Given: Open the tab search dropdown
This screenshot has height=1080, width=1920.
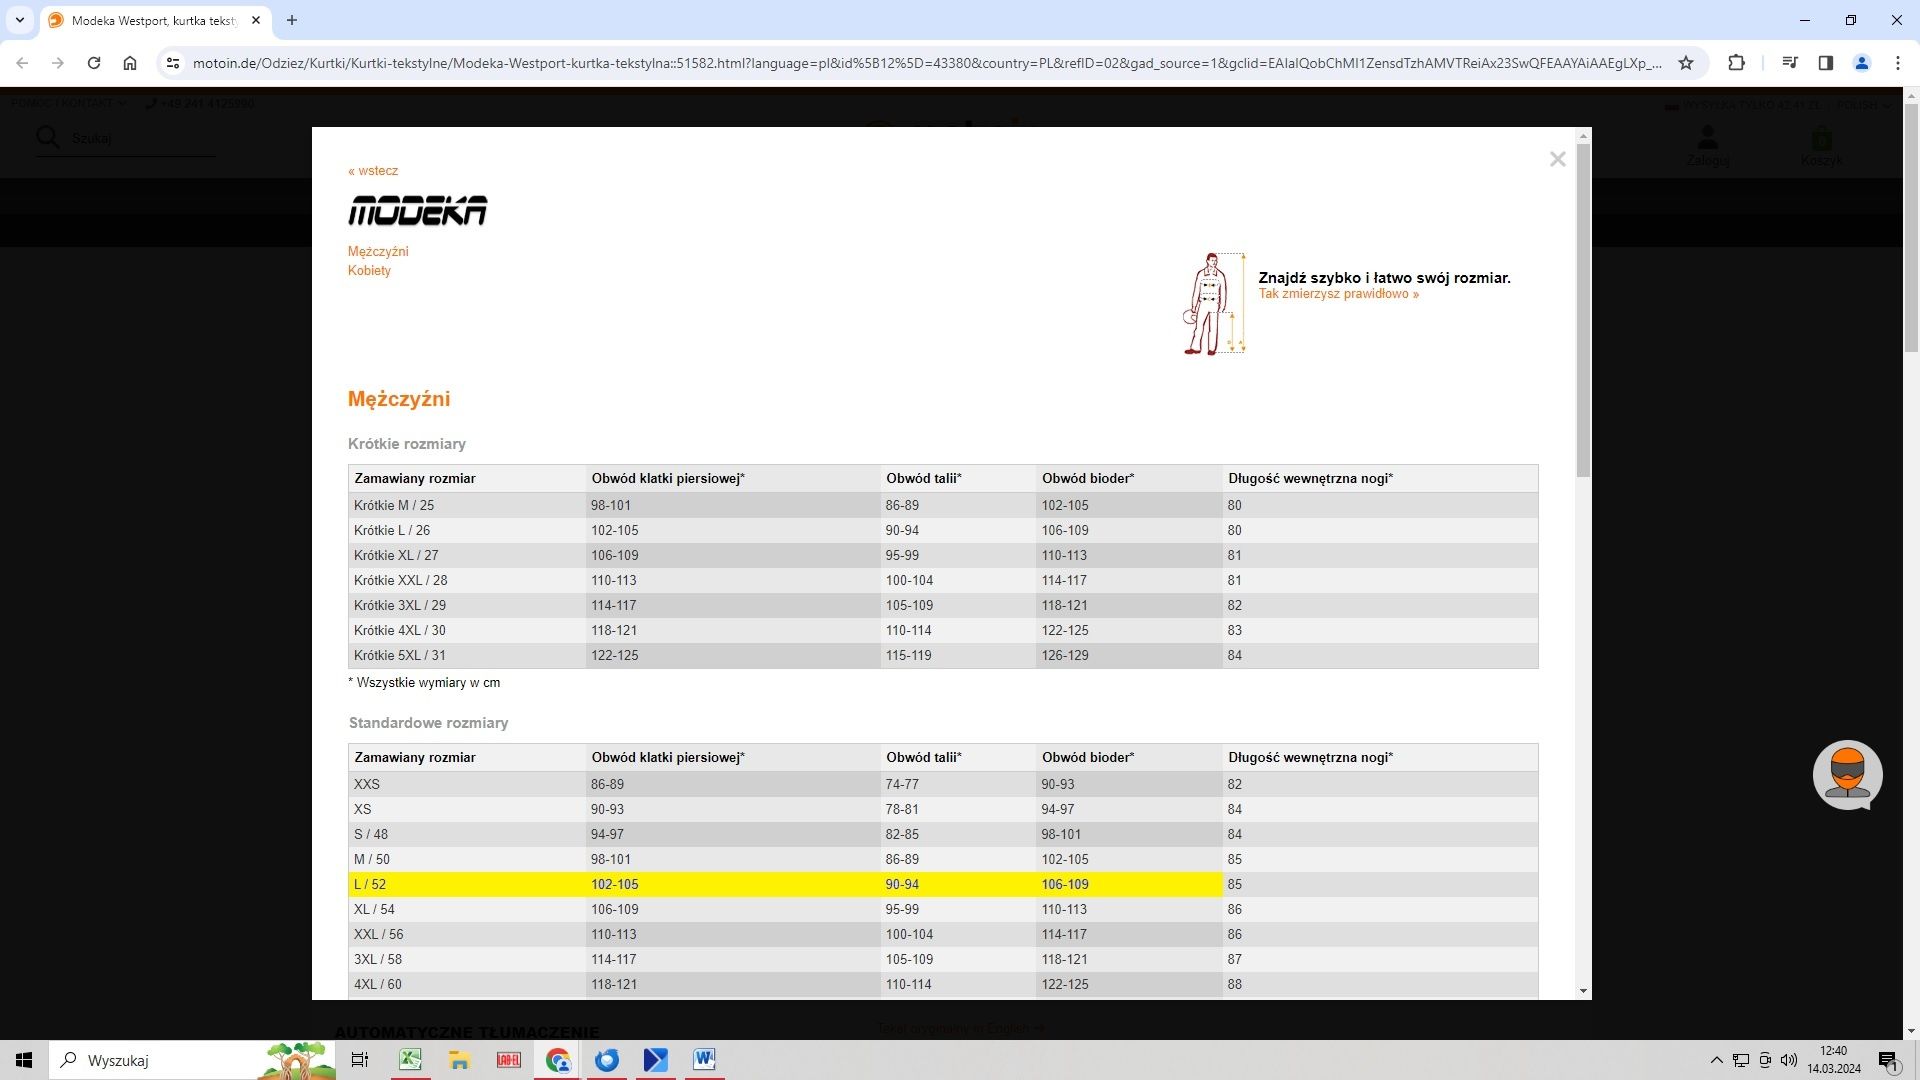Looking at the screenshot, I should pos(19,20).
